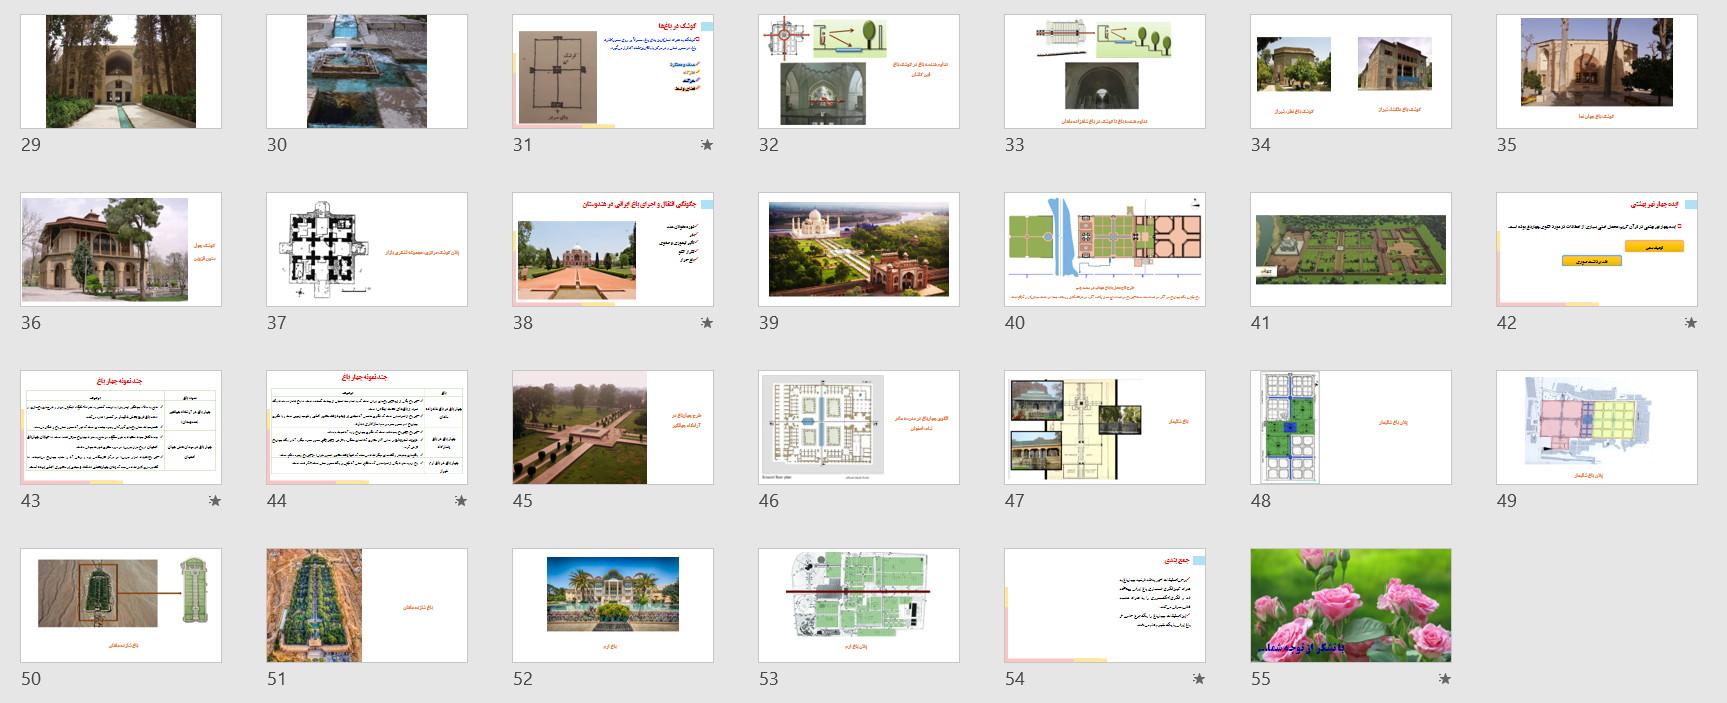
Task: Select slide 53 plan with red axis line
Action: click(x=858, y=605)
